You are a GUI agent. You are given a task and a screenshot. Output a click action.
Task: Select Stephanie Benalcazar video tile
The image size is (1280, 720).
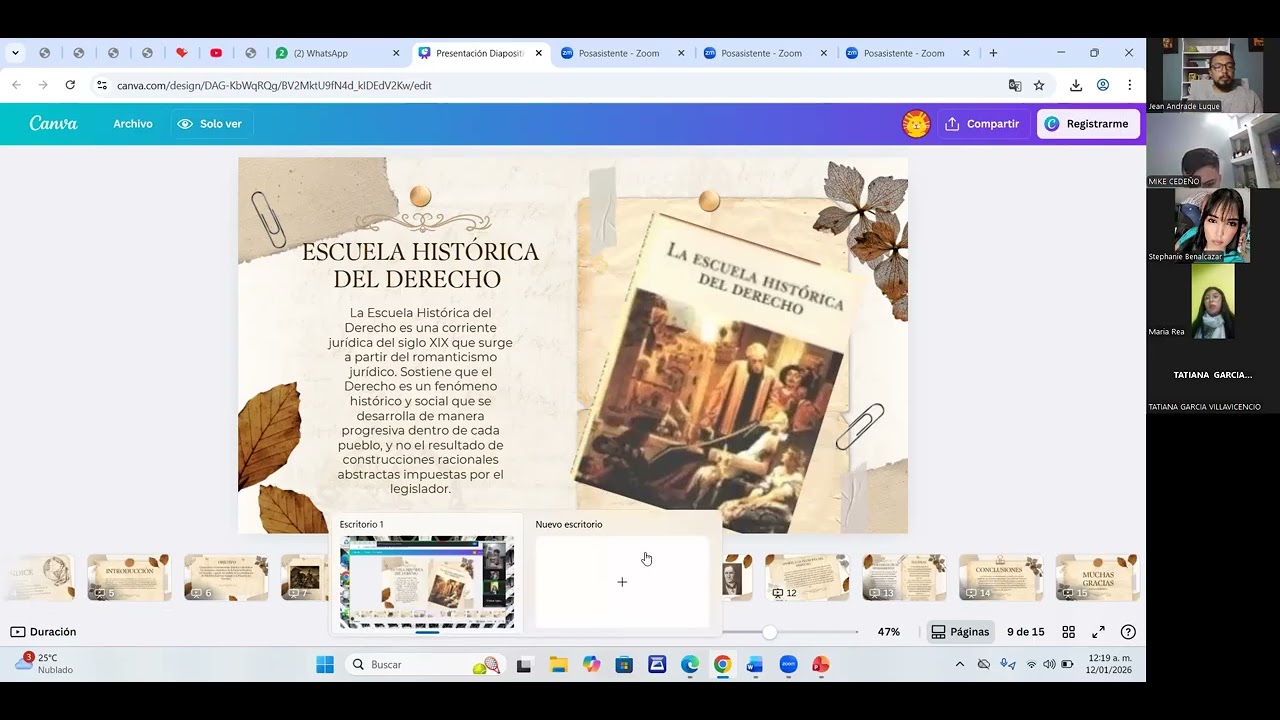point(1212,225)
